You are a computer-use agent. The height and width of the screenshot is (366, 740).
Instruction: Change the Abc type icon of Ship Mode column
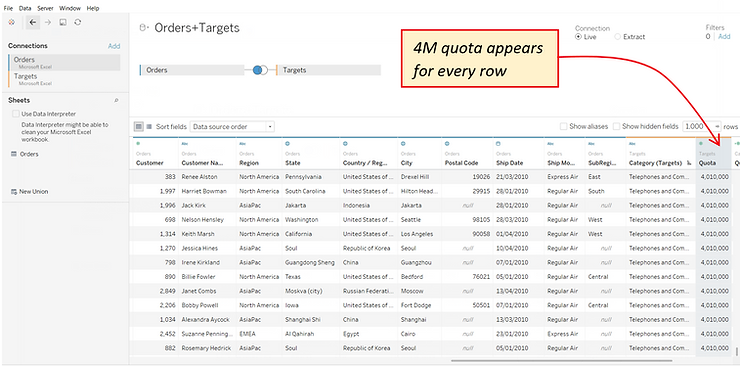[550, 143]
